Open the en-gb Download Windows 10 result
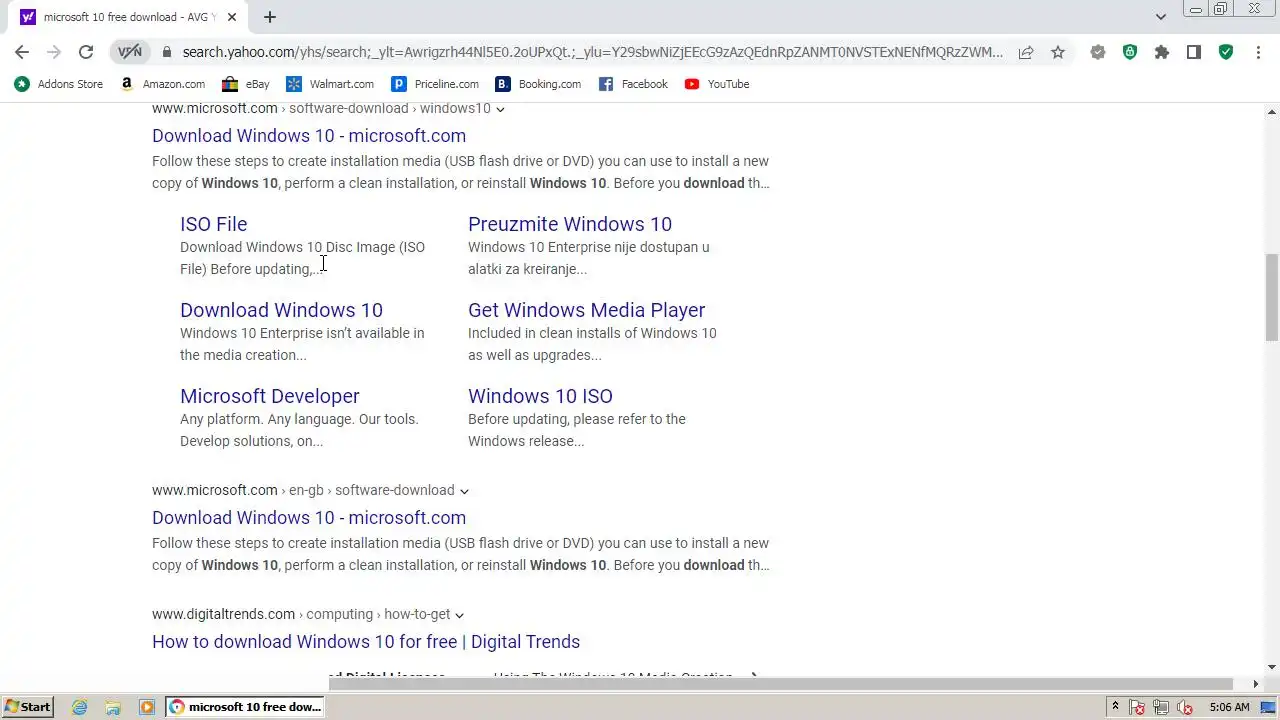 (309, 518)
